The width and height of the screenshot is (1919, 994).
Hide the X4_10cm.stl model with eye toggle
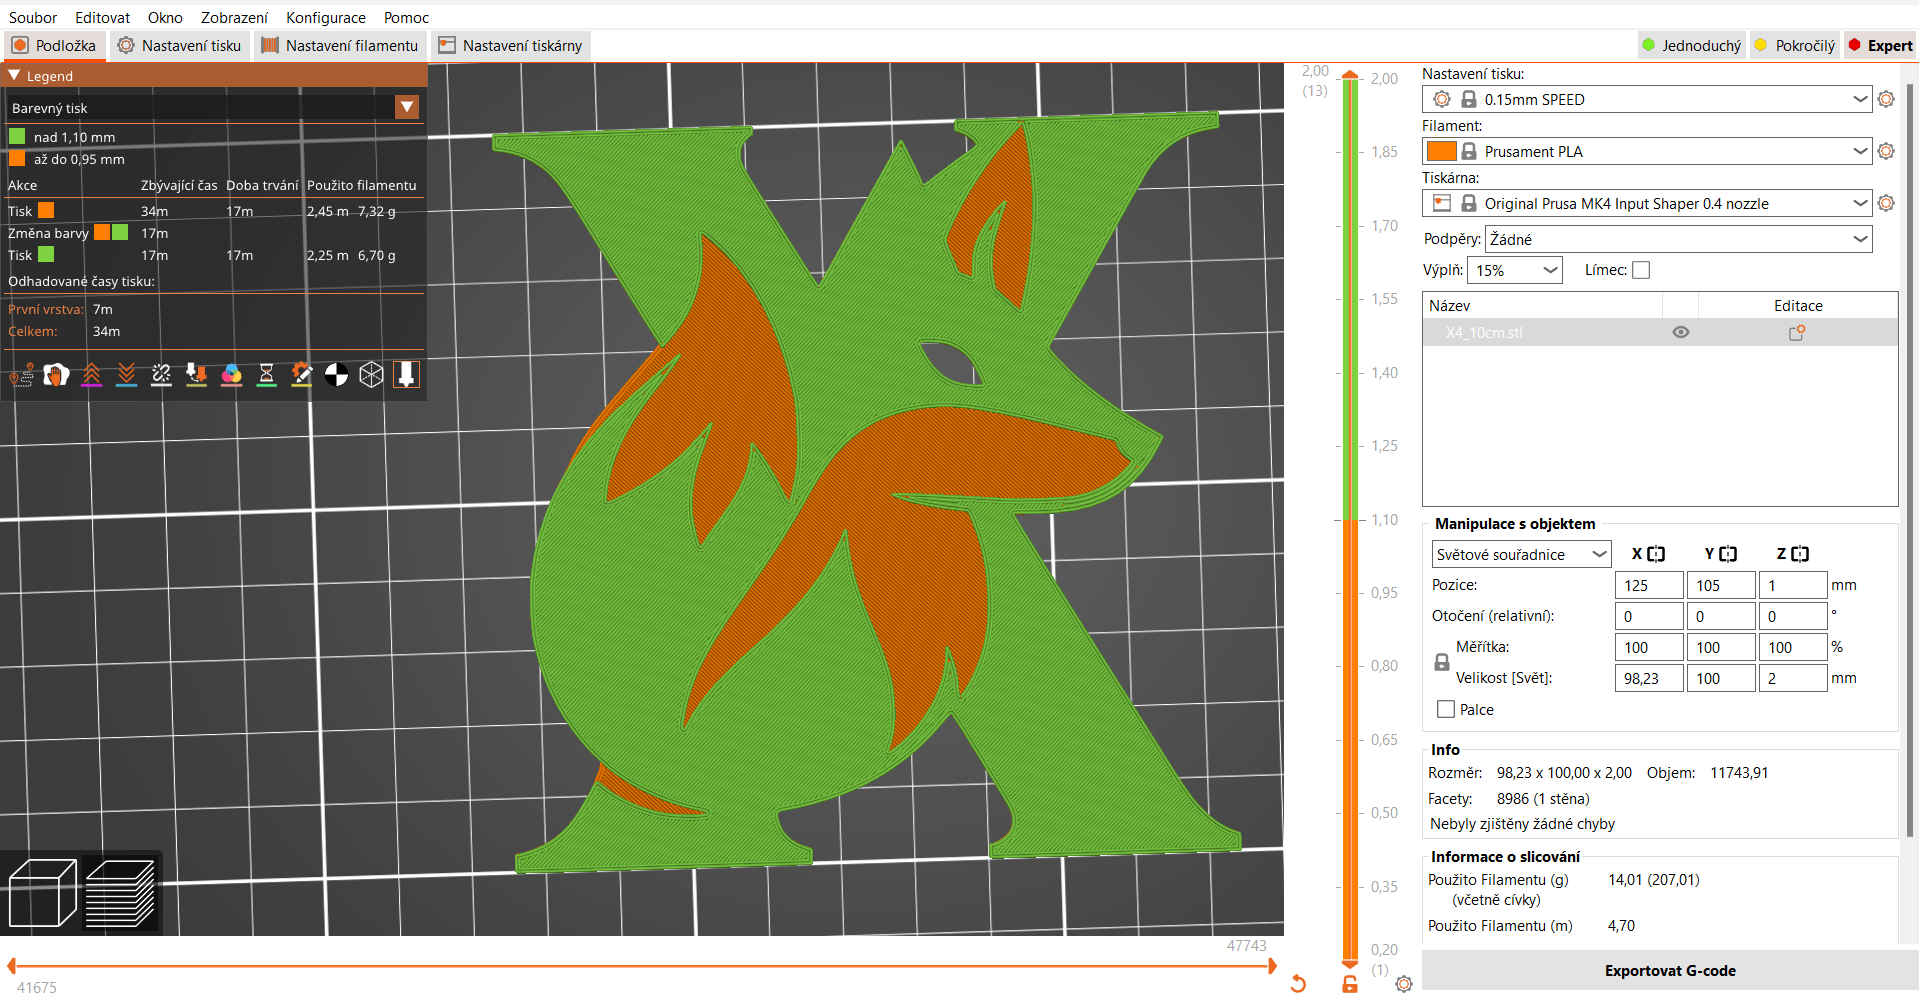coord(1680,332)
